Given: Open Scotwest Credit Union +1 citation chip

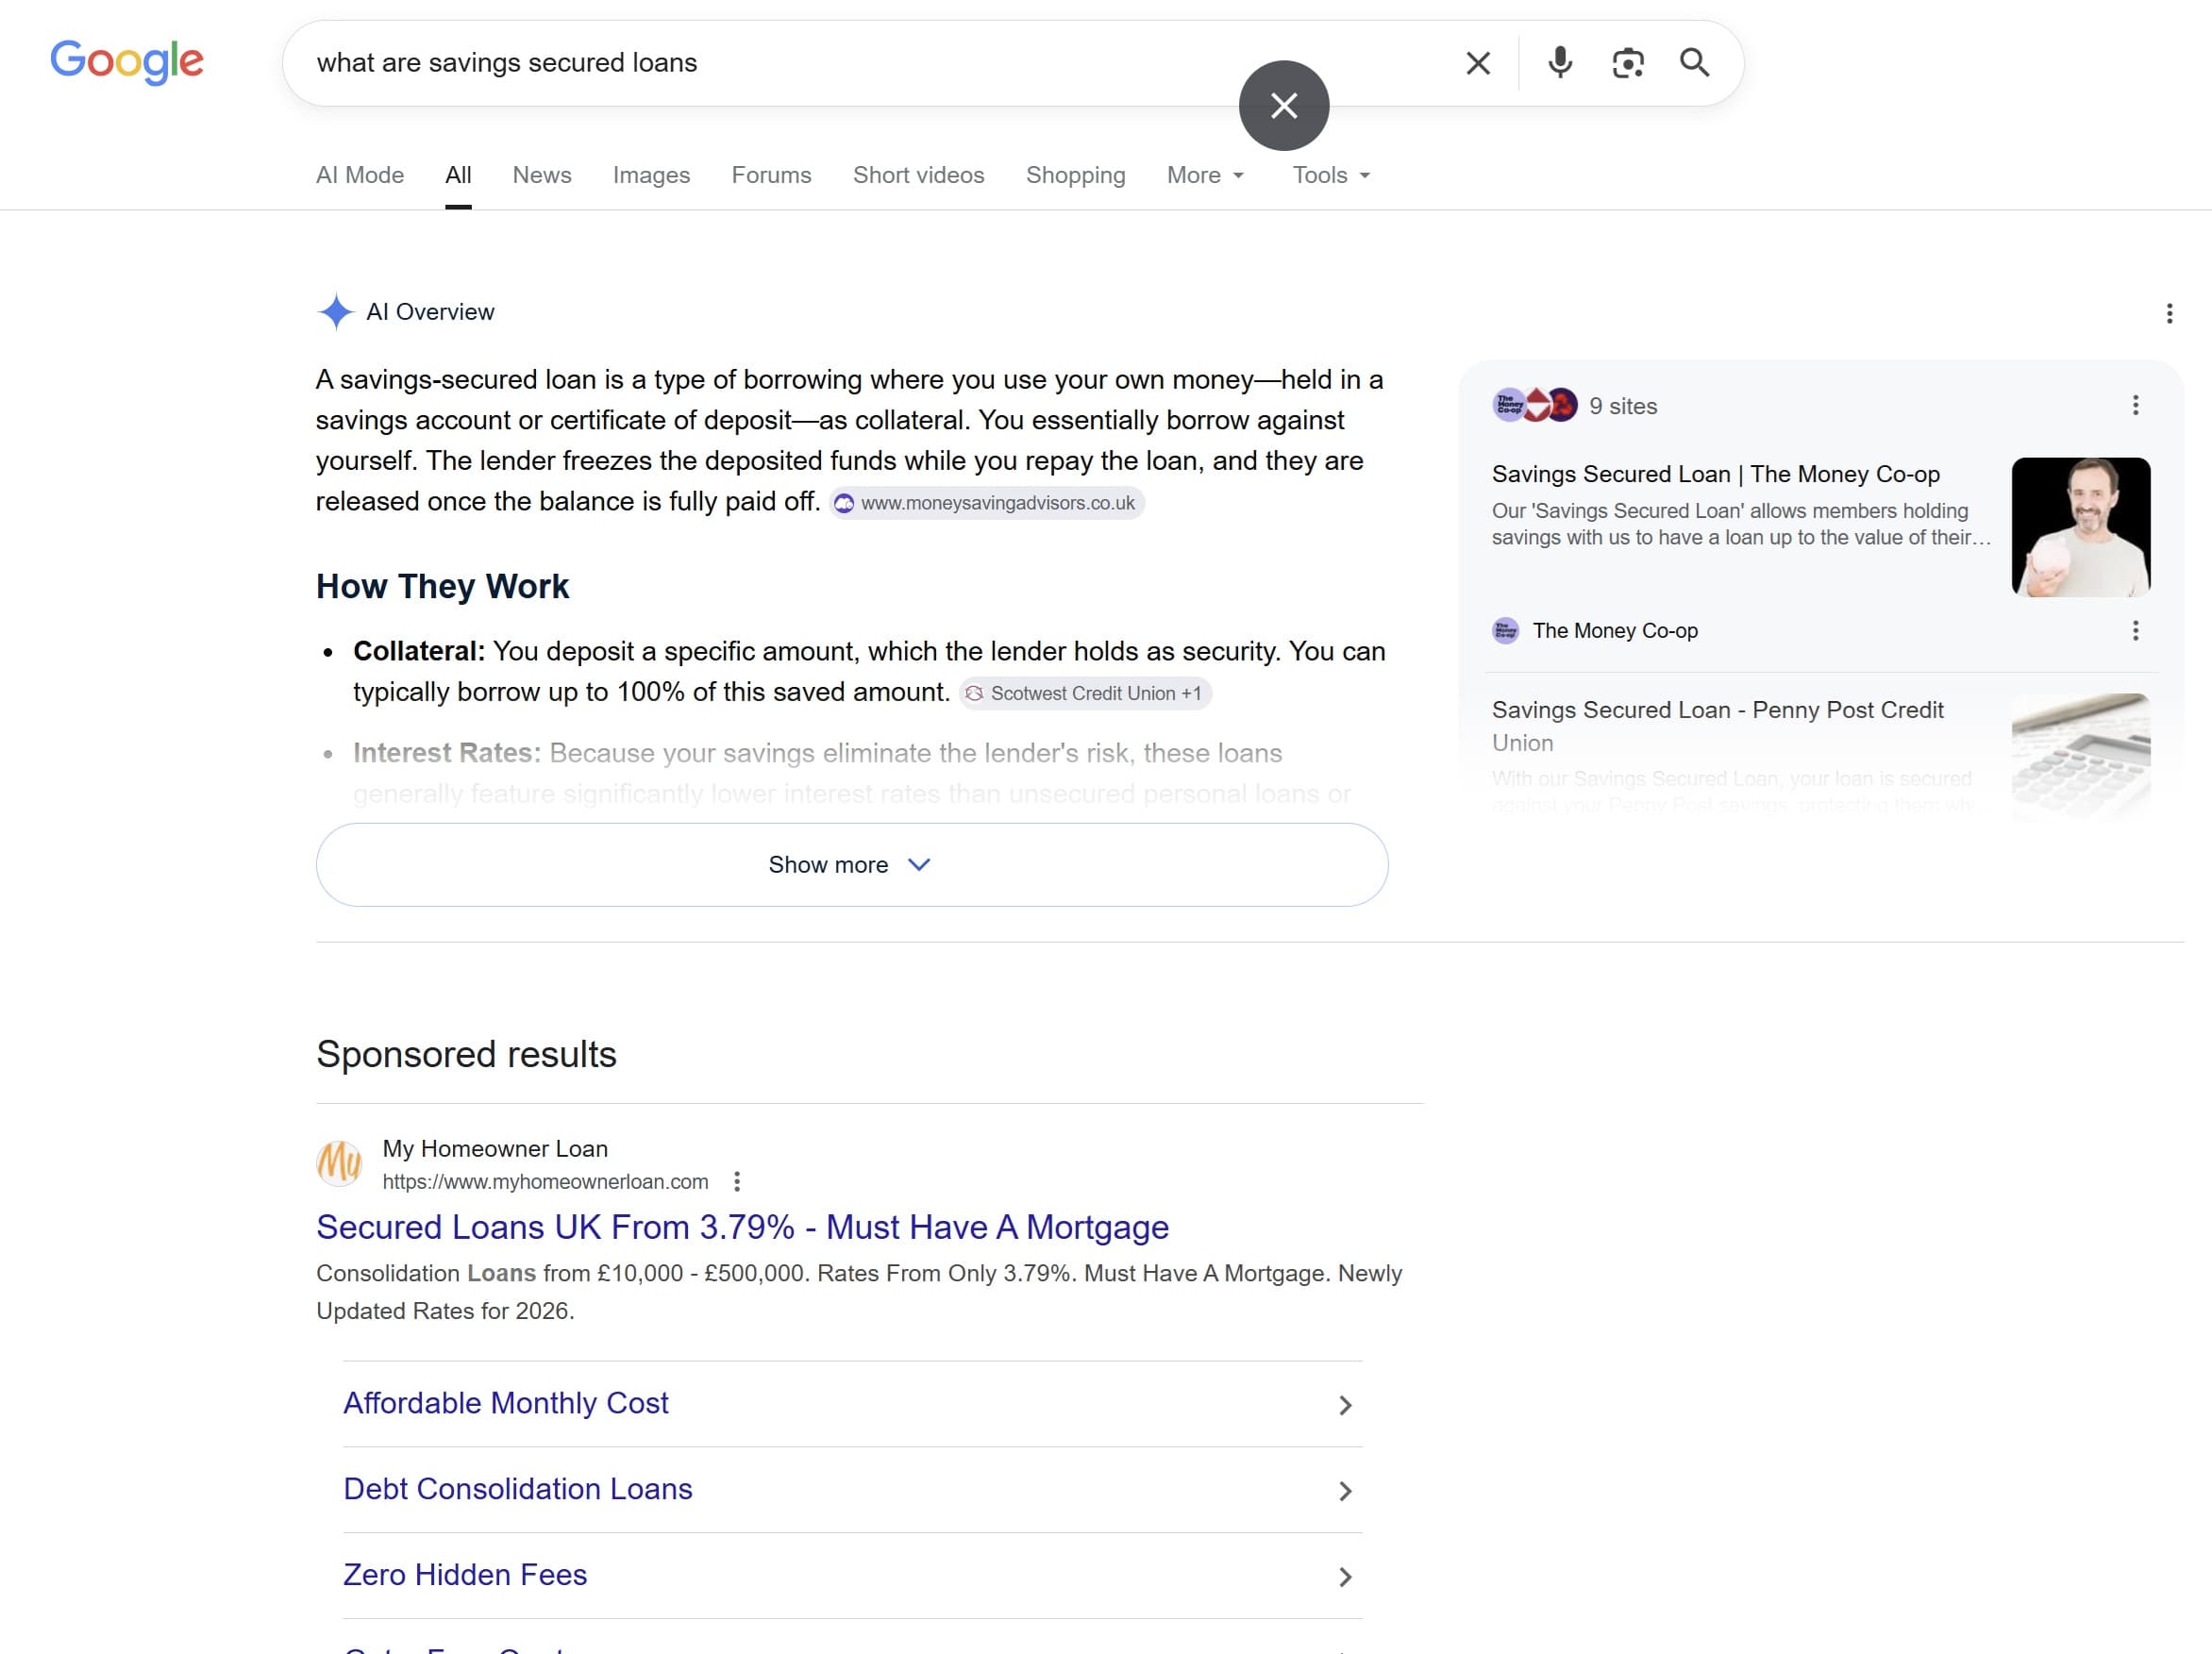Looking at the screenshot, I should (1085, 694).
